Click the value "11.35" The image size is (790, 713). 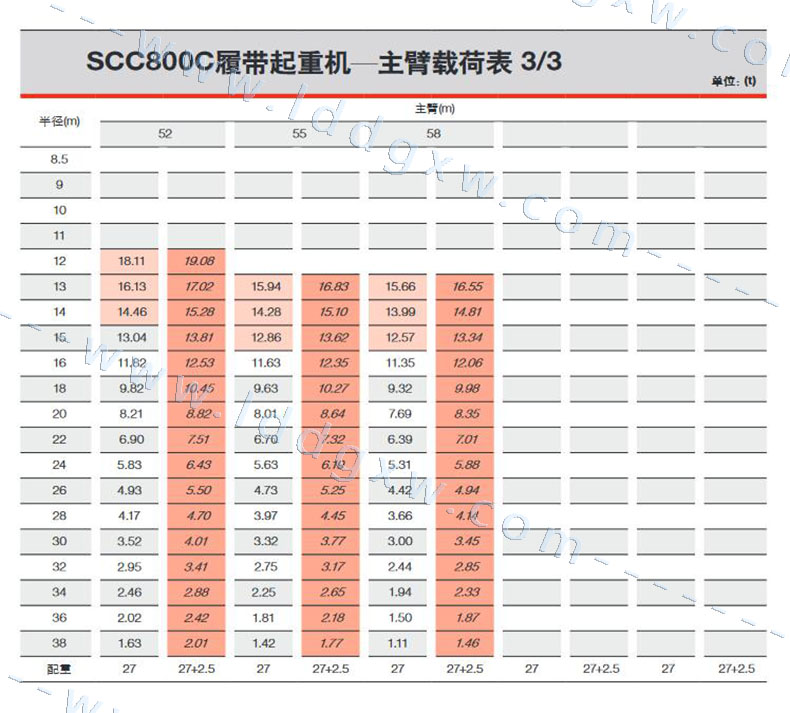400,363
